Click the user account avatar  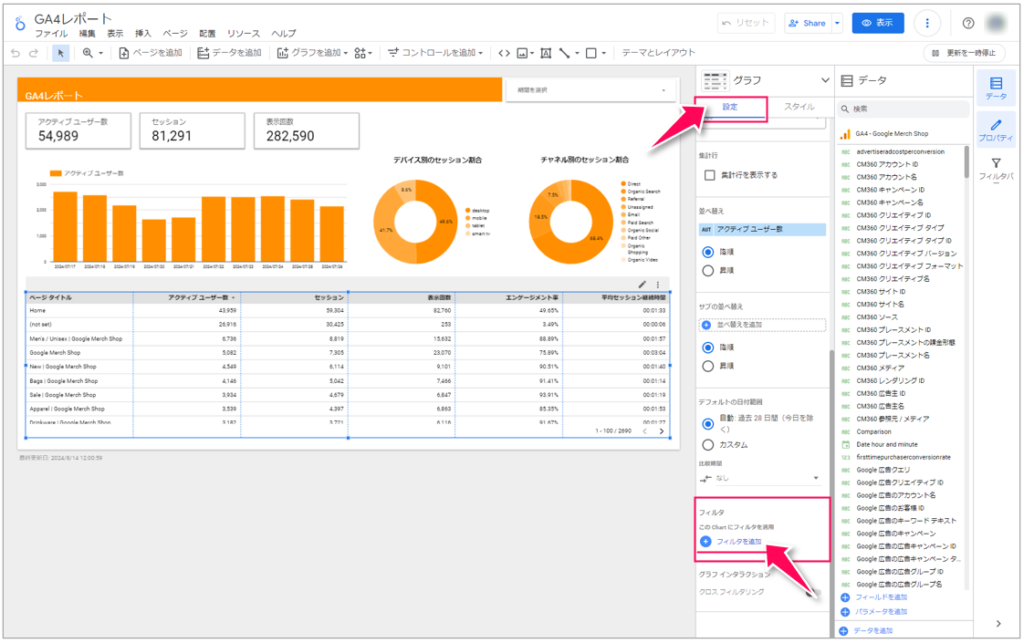pyautogui.click(x=996, y=23)
